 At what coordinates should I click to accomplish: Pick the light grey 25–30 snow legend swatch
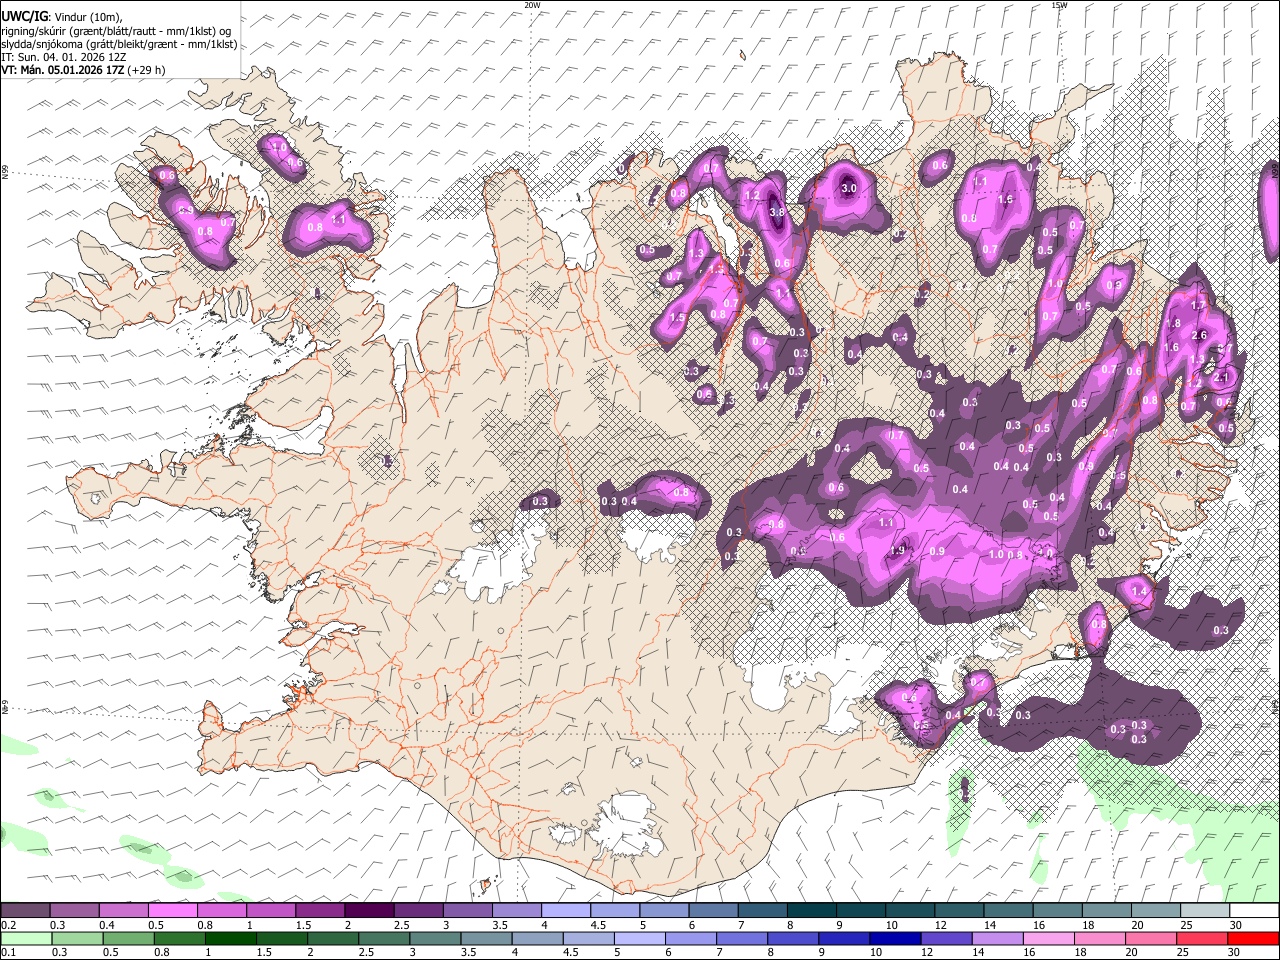(1204, 911)
